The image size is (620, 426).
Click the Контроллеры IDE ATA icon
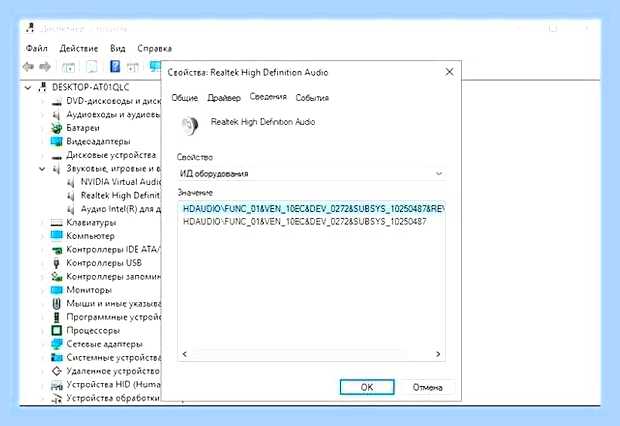coord(57,250)
